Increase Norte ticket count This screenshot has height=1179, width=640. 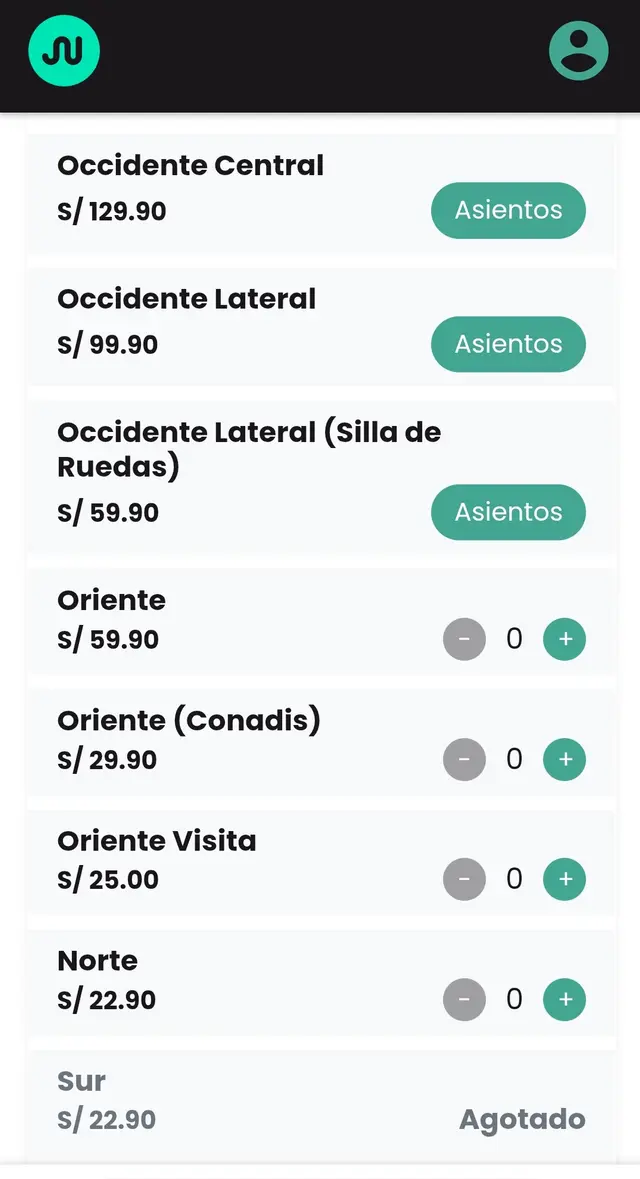564,999
